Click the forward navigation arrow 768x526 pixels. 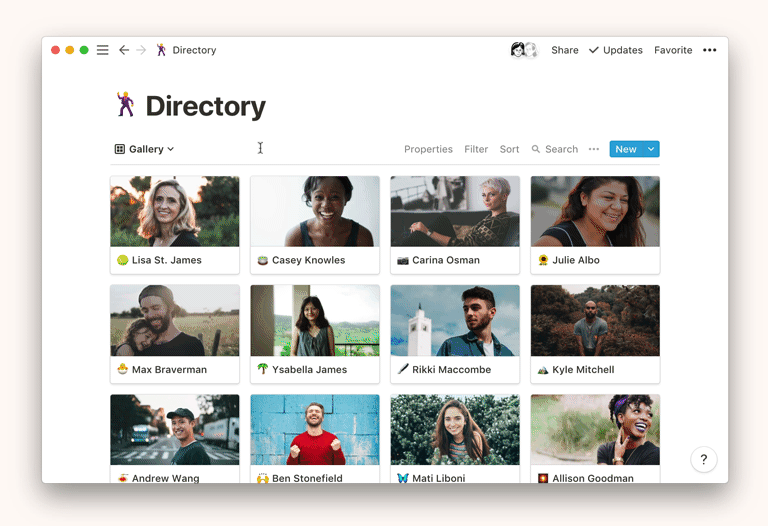pos(141,50)
